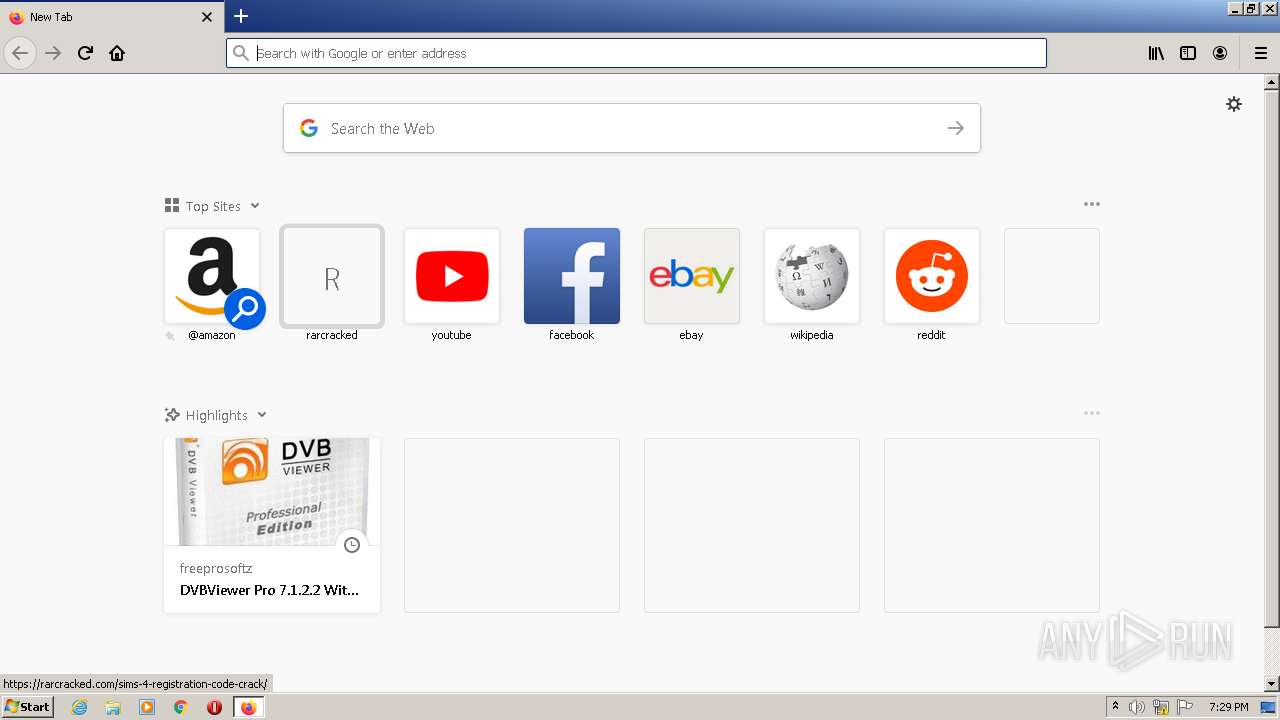Go forward with the forward arrow
The width and height of the screenshot is (1280, 720).
point(53,53)
